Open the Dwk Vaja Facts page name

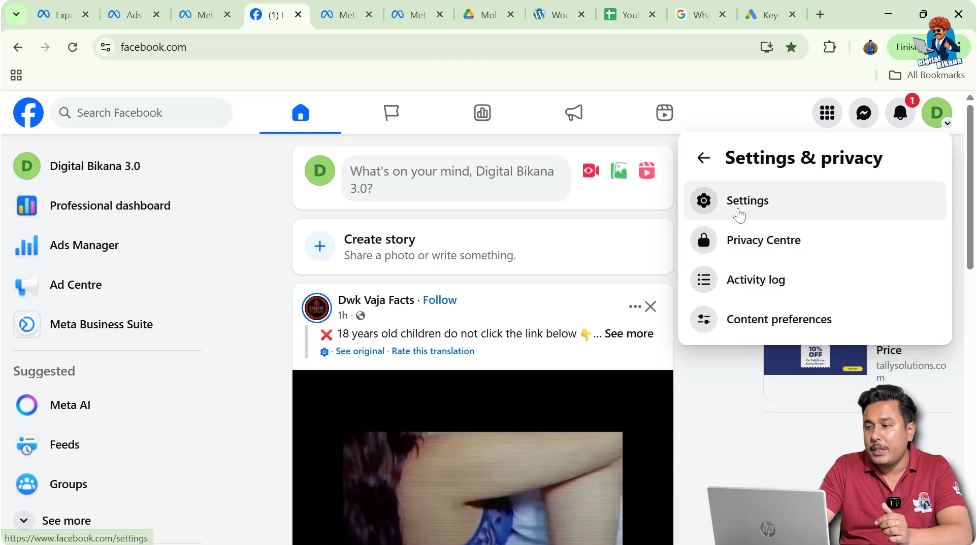tap(376, 300)
